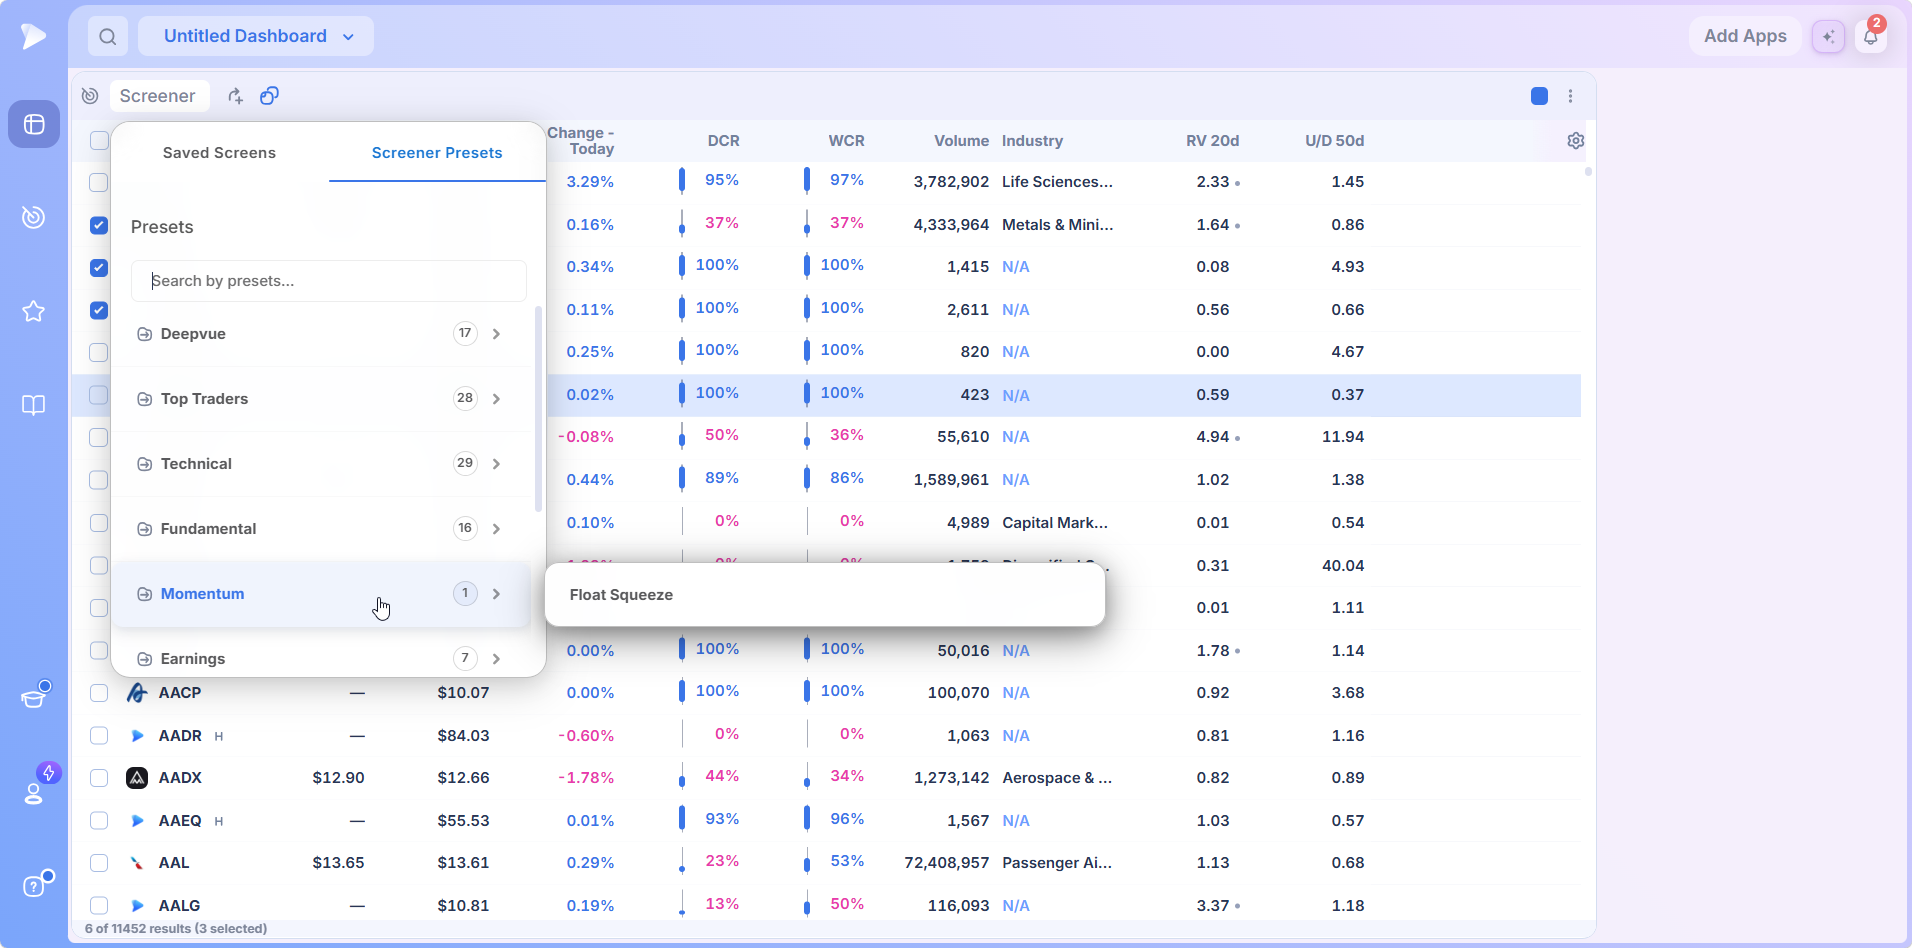Click the link widgets icon
The height and width of the screenshot is (948, 1912).
(x=269, y=95)
